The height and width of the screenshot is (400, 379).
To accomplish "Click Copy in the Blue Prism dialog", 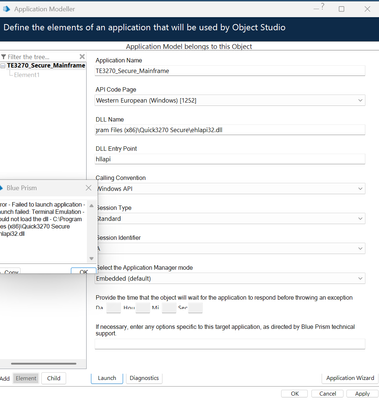I will pos(10,271).
